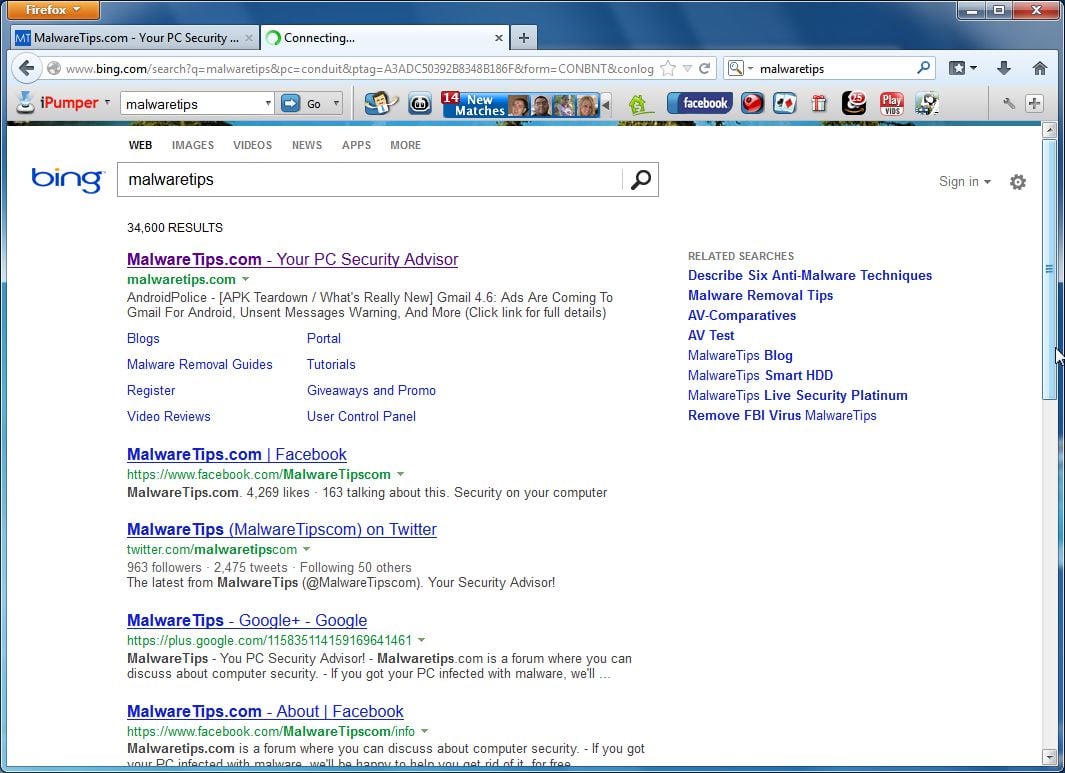Click the soccer player toolbar icon
1065x773 pixels.
pyautogui.click(x=927, y=103)
